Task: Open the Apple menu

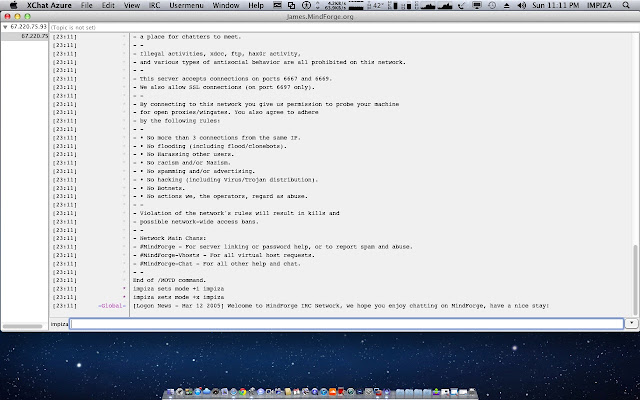Action: point(13,5)
